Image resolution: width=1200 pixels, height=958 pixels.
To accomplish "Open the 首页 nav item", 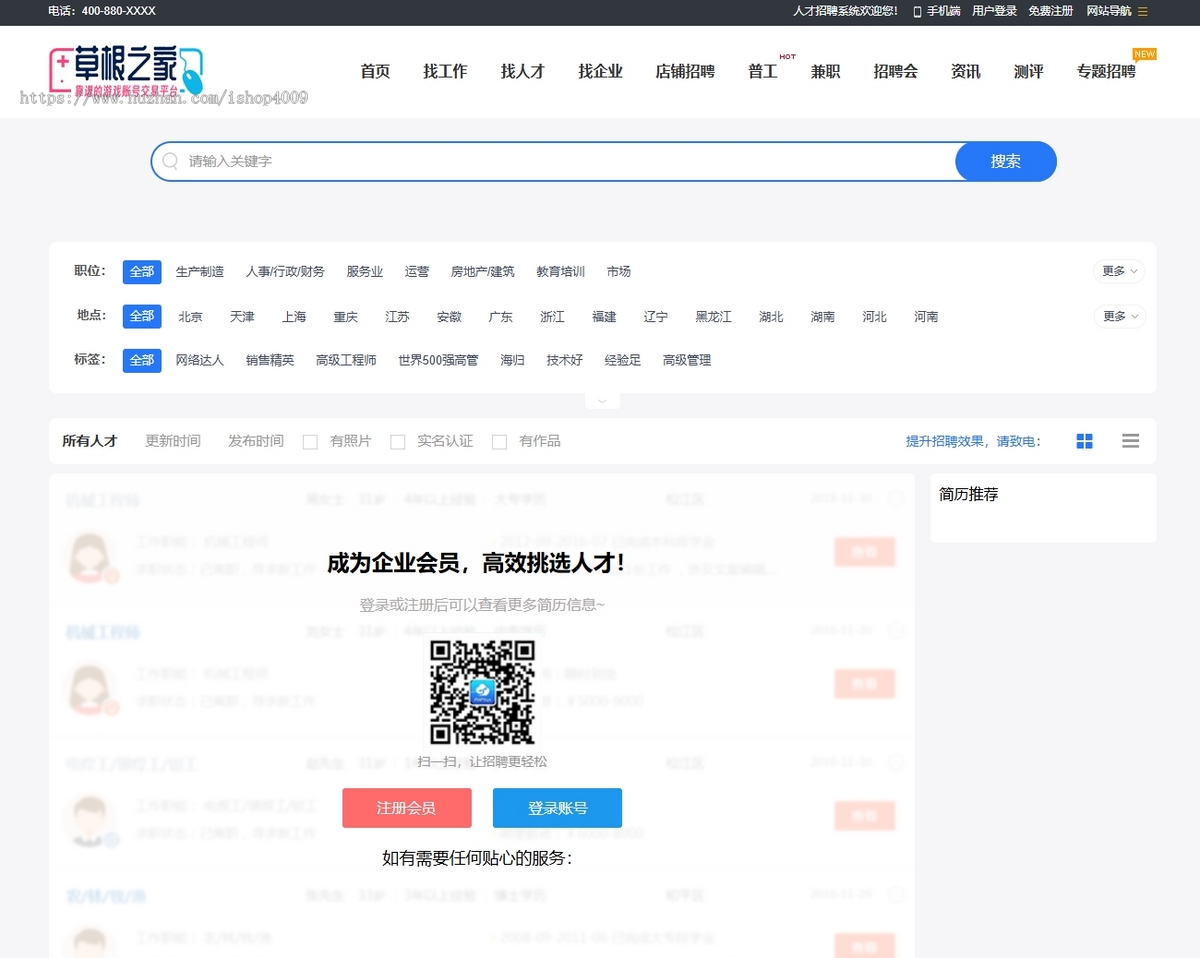I will (x=375, y=71).
